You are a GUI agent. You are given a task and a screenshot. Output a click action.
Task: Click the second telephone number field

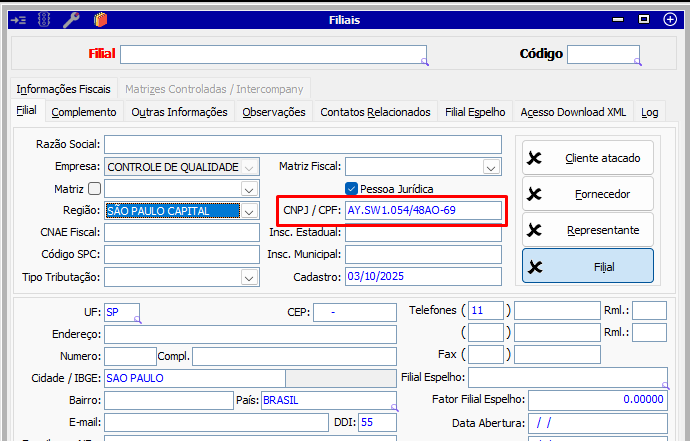557,333
